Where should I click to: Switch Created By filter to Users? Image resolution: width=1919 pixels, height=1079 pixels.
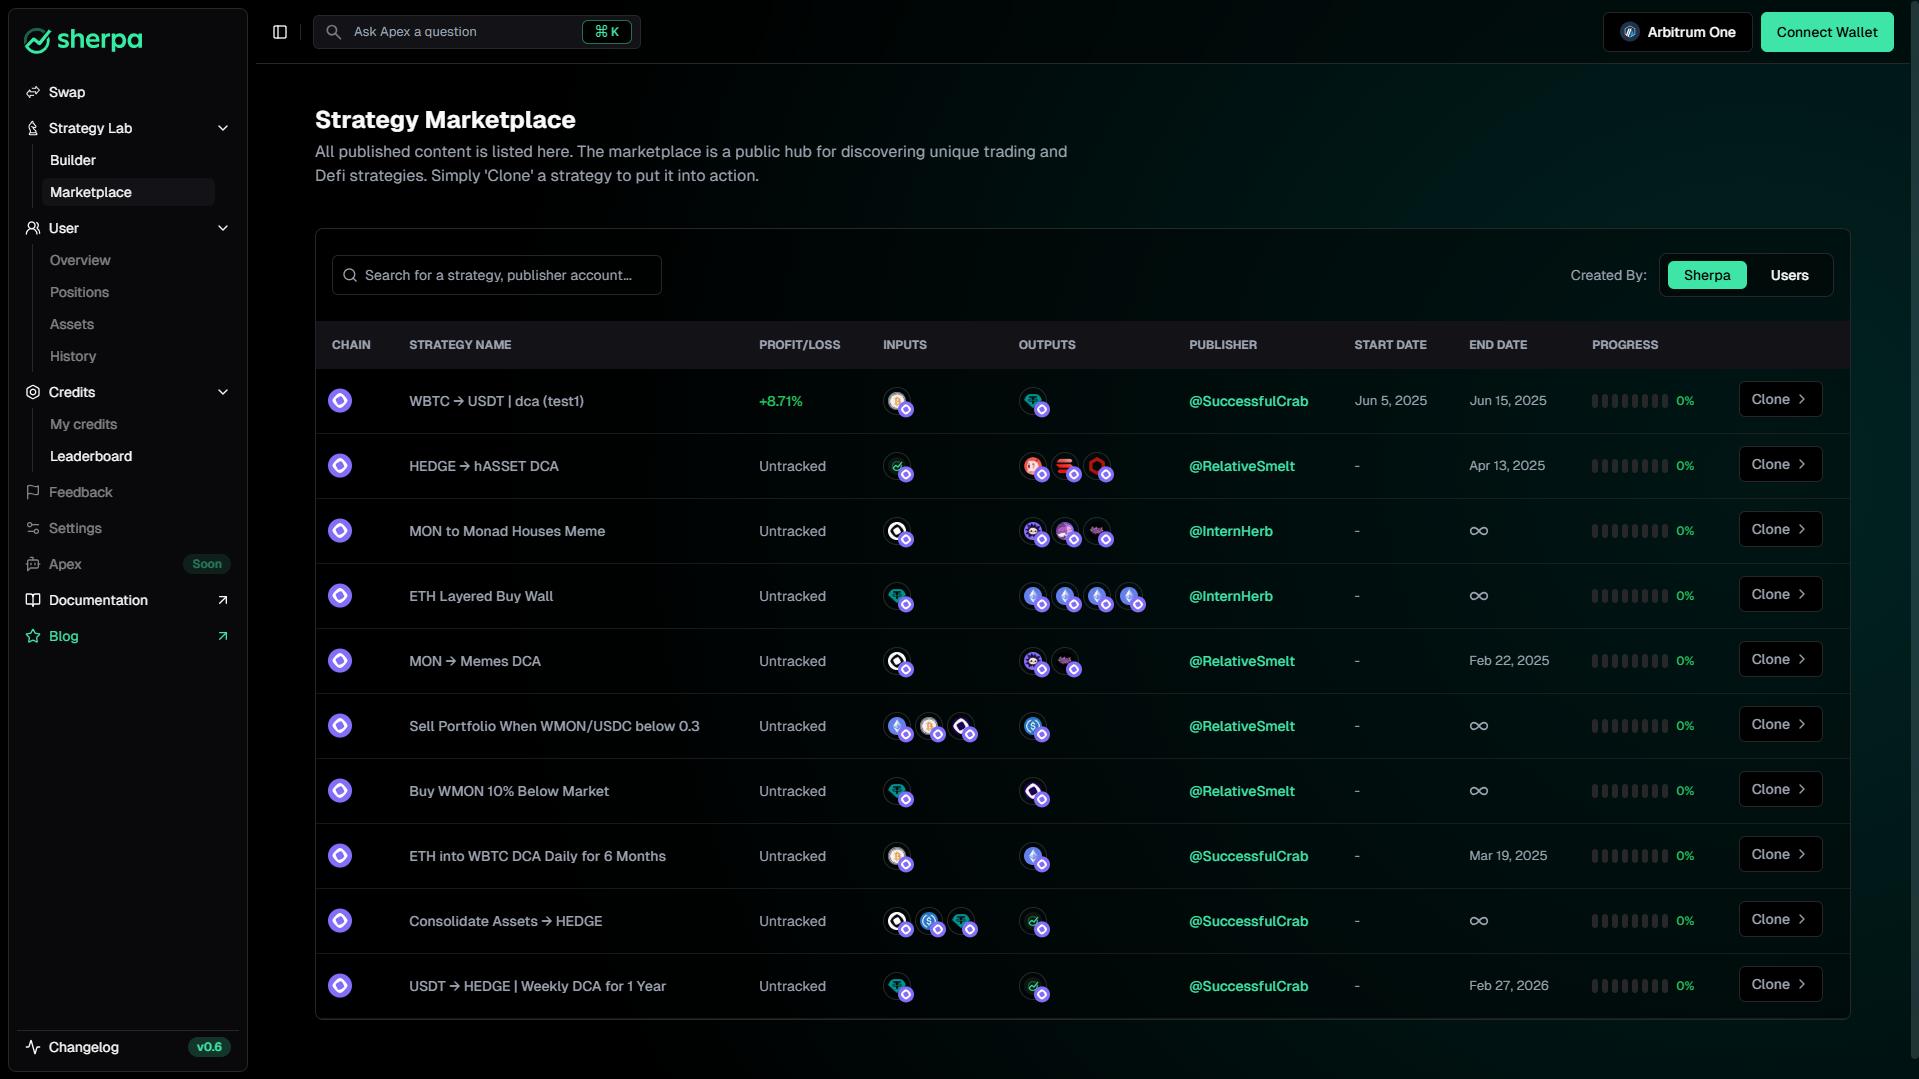(1789, 275)
